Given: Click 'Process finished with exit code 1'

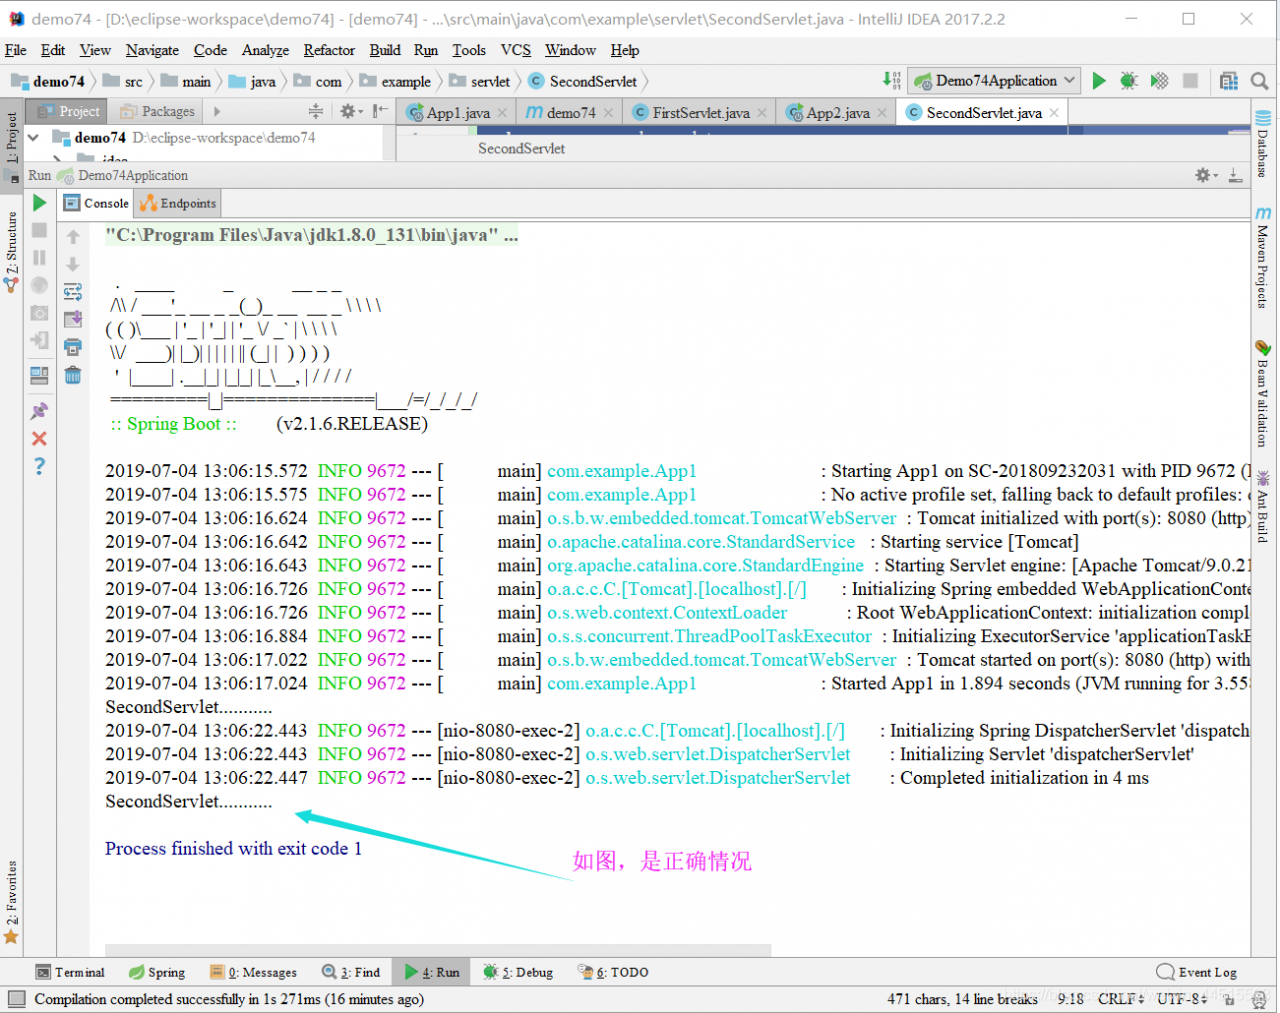Looking at the screenshot, I should [233, 849].
